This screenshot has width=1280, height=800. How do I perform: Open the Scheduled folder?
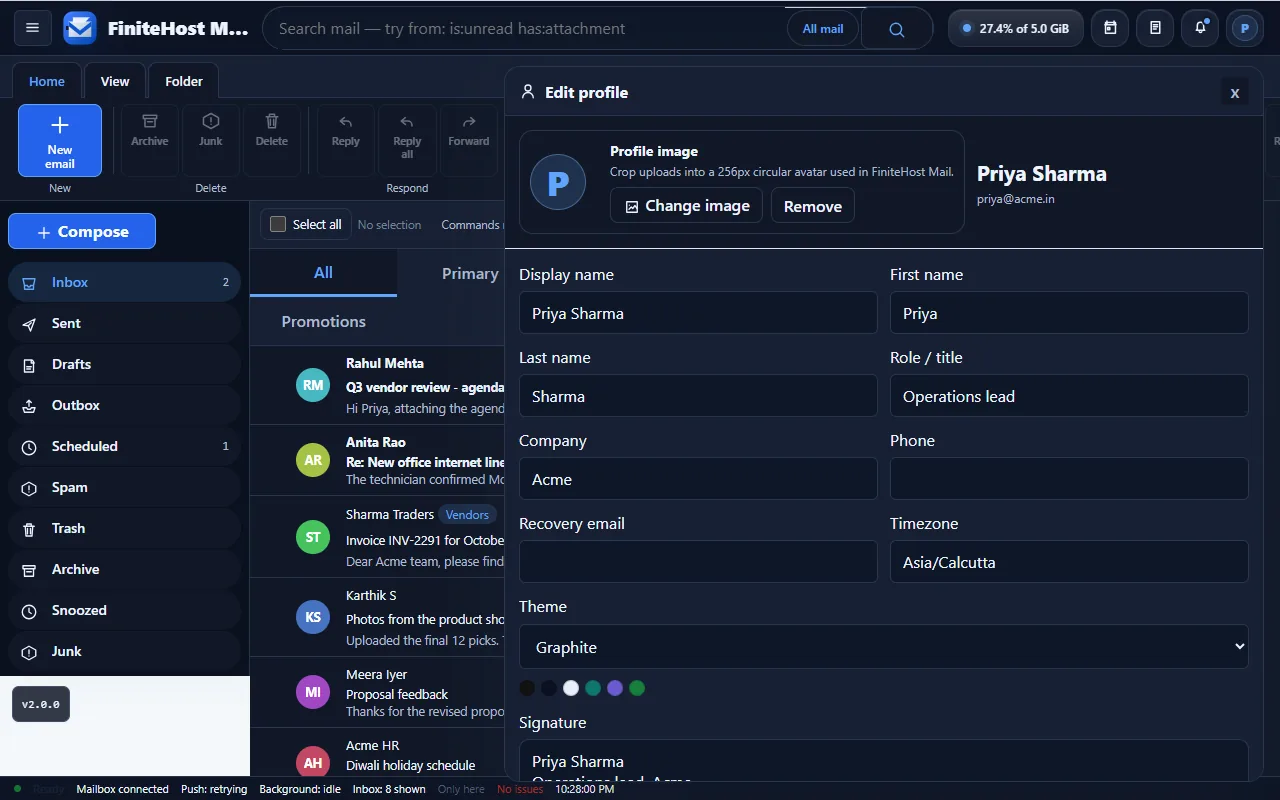(124, 446)
